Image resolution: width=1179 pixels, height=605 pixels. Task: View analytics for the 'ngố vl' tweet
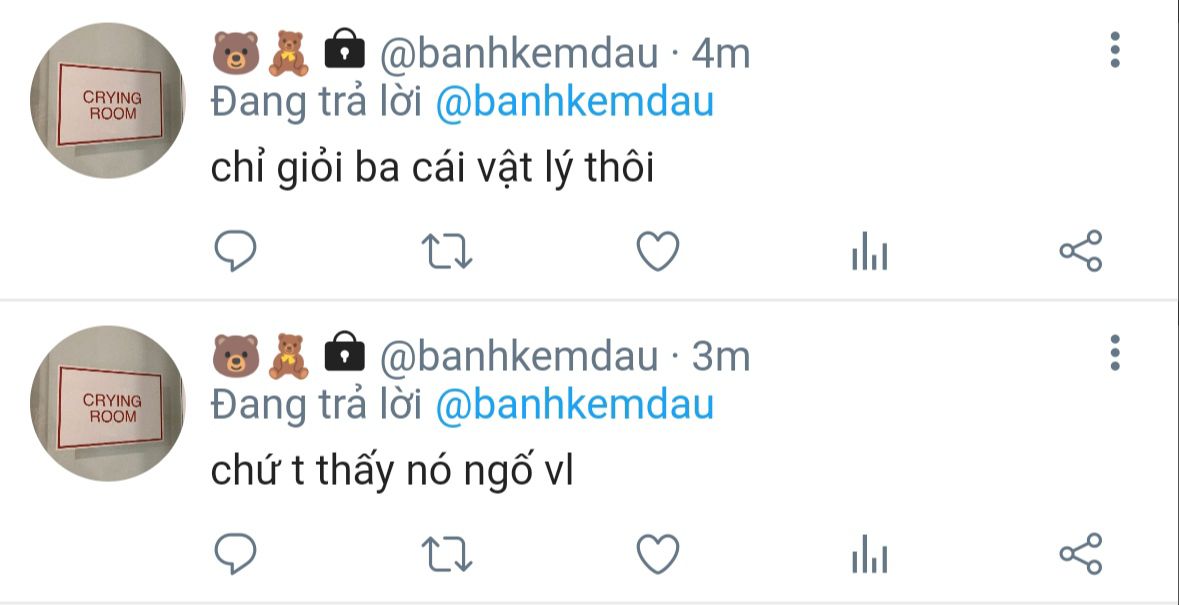click(869, 555)
